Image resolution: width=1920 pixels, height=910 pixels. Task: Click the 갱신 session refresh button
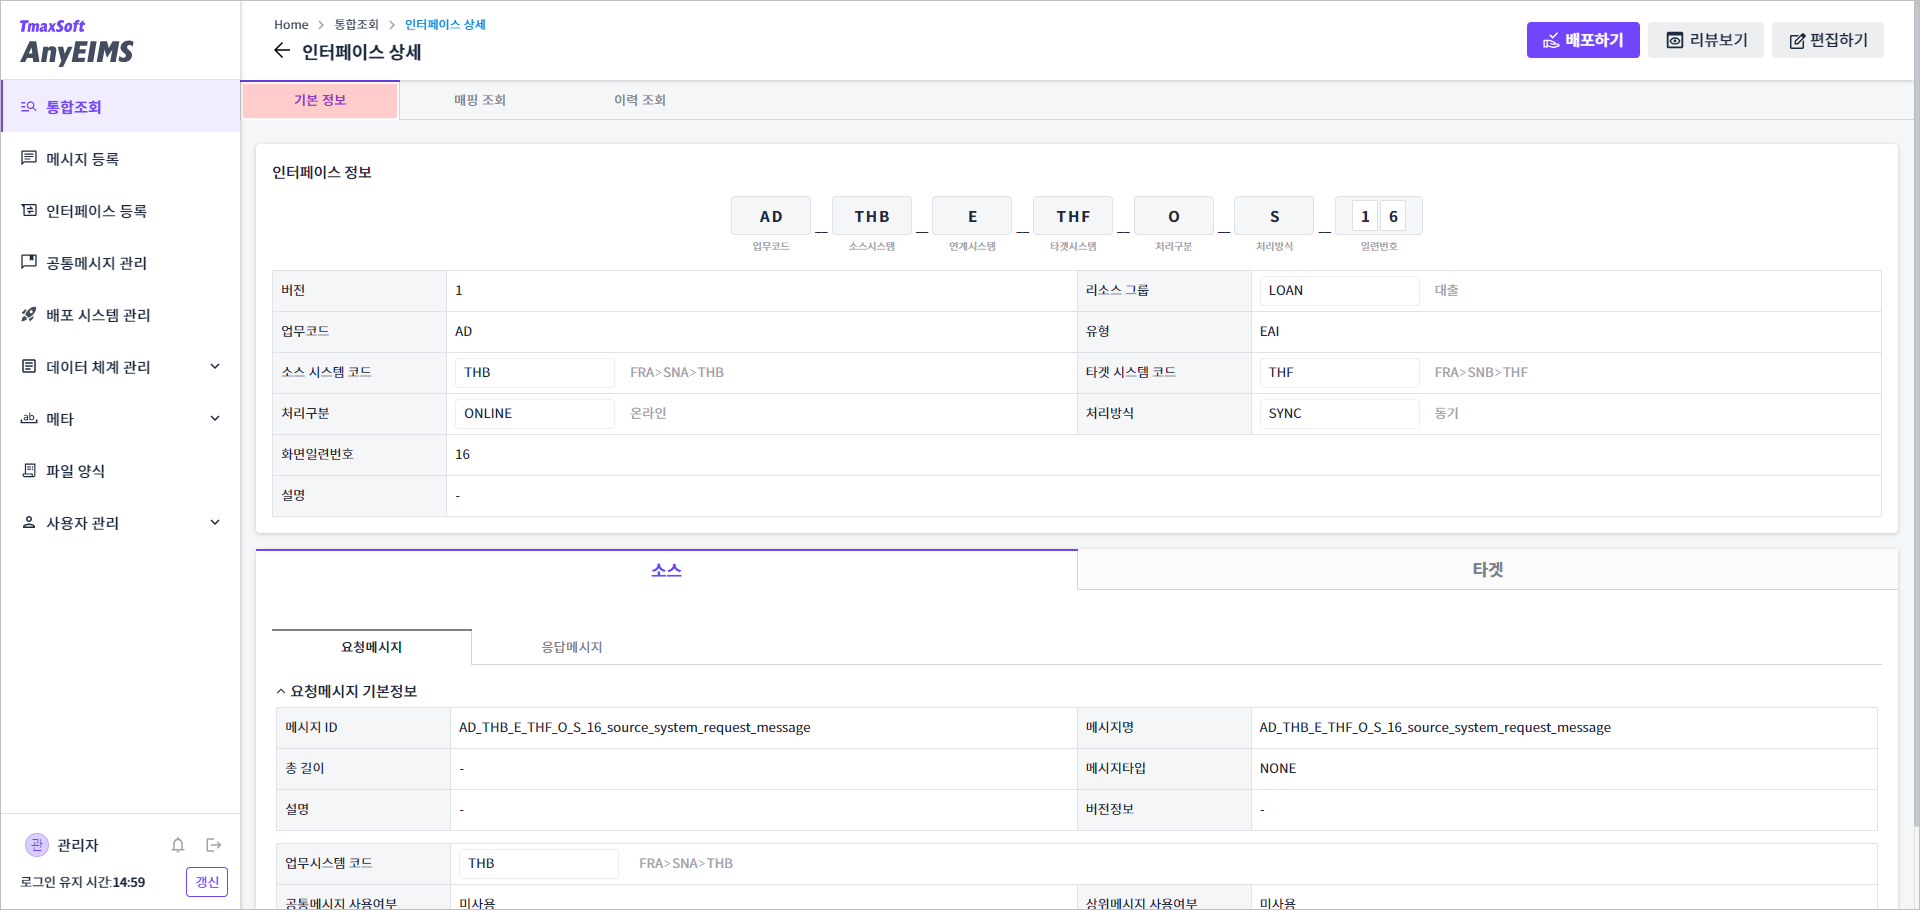click(x=207, y=882)
